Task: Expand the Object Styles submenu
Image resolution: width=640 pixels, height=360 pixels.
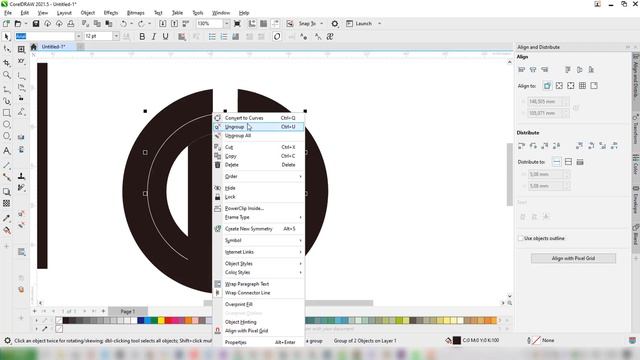Action: pyautogui.click(x=259, y=264)
